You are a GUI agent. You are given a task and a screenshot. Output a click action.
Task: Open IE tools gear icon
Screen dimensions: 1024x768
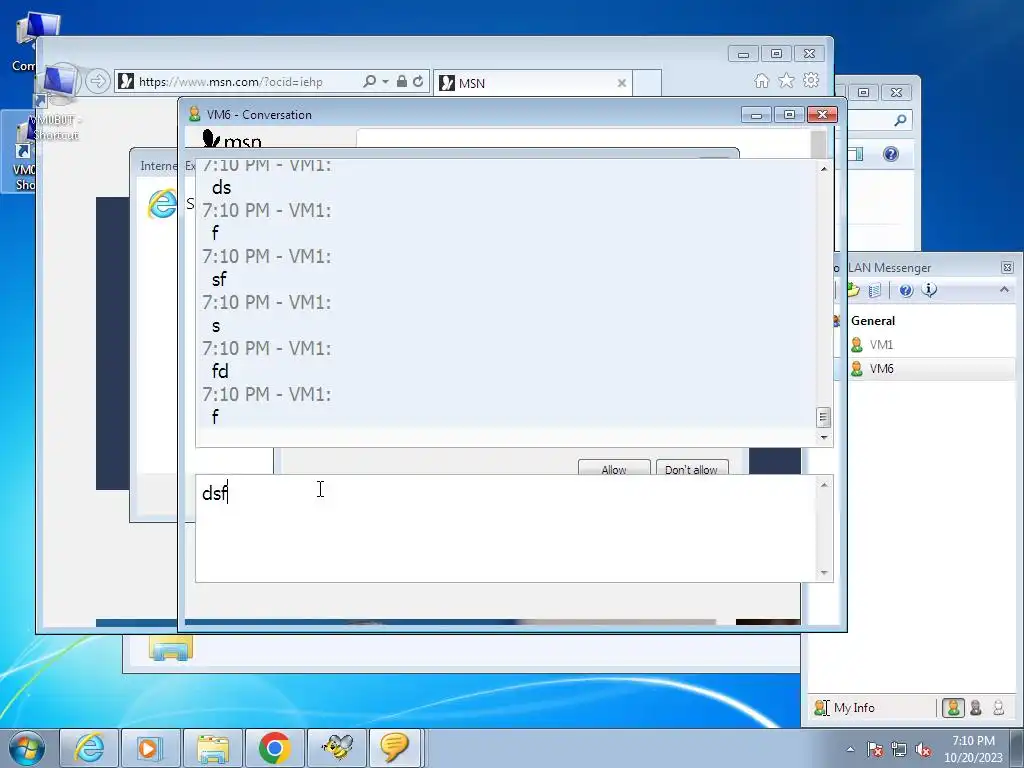811,80
